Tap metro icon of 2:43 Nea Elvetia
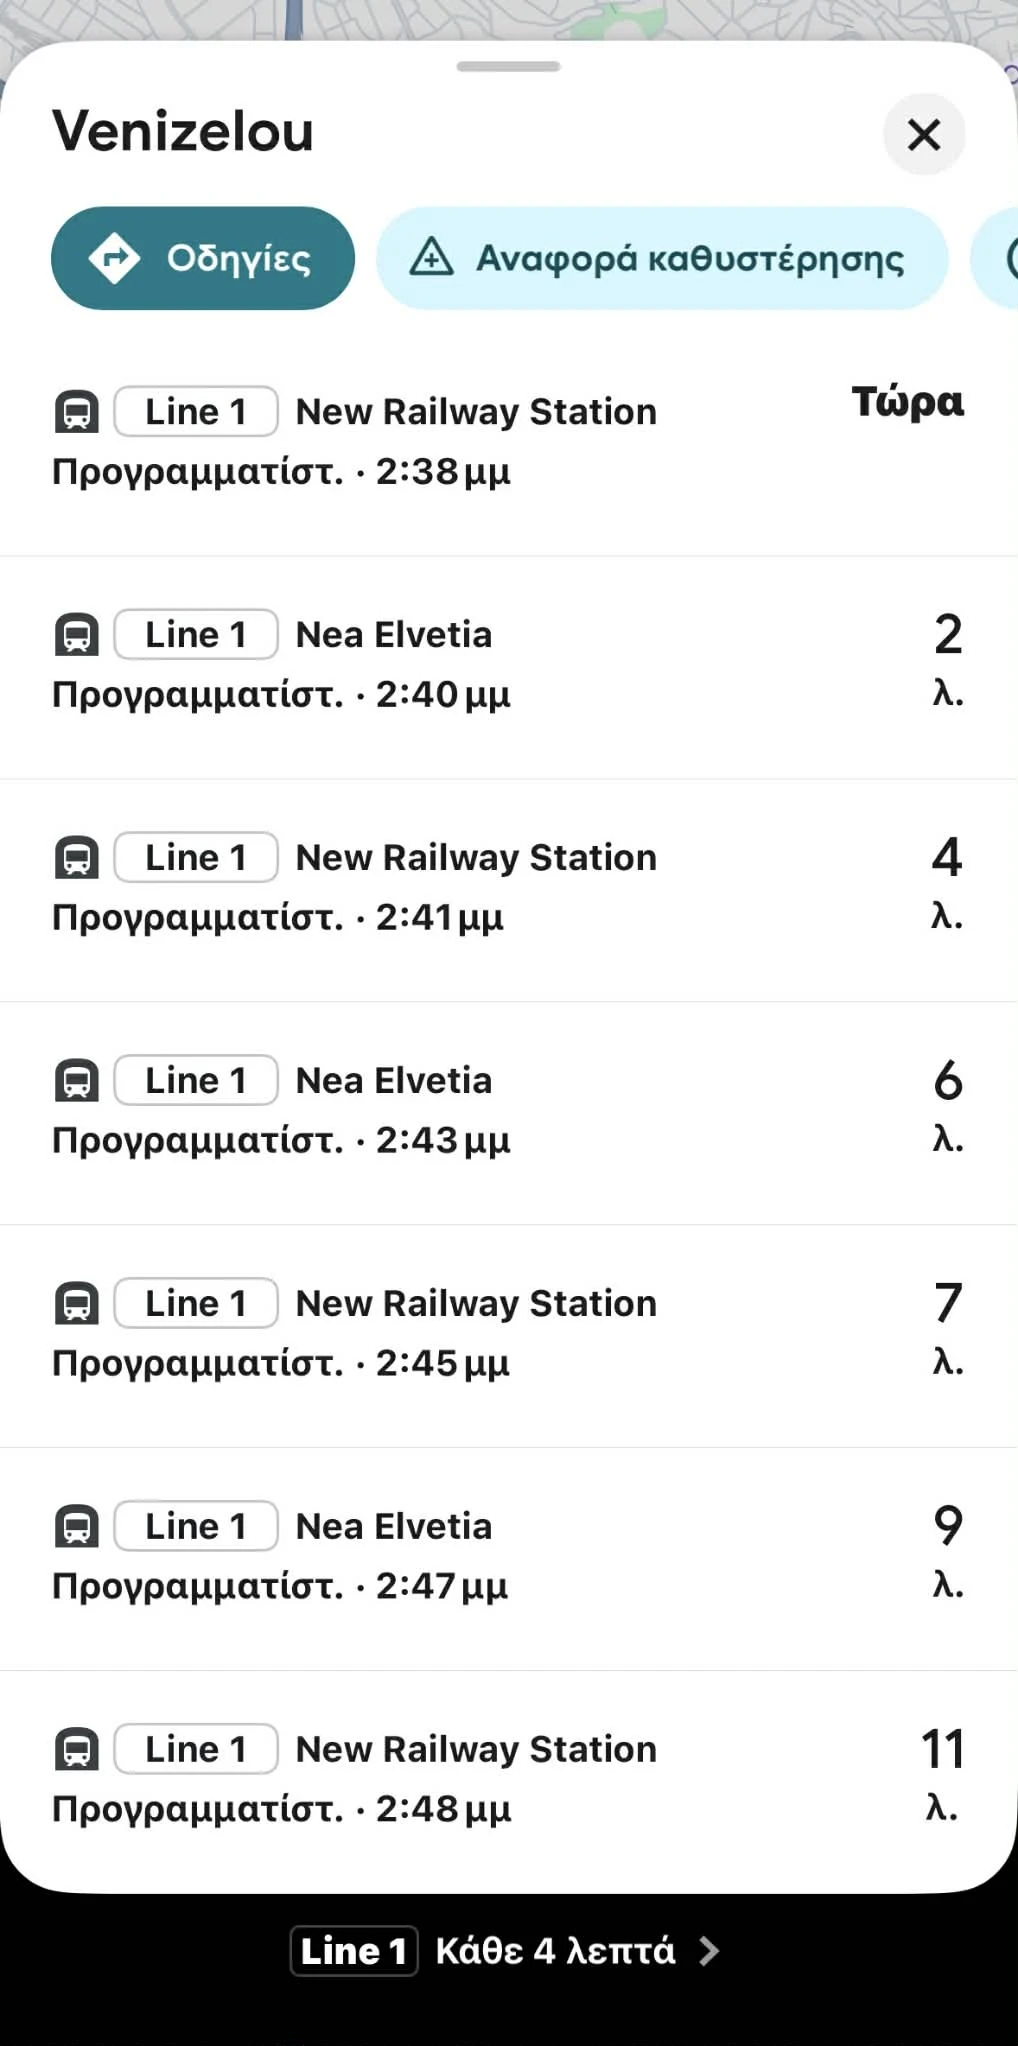This screenshot has height=2046, width=1018. (77, 1081)
